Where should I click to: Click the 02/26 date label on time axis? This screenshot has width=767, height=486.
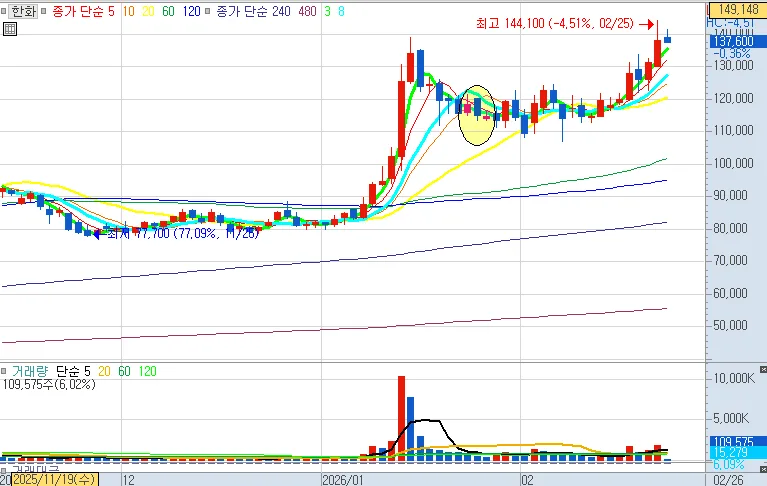pos(728,480)
